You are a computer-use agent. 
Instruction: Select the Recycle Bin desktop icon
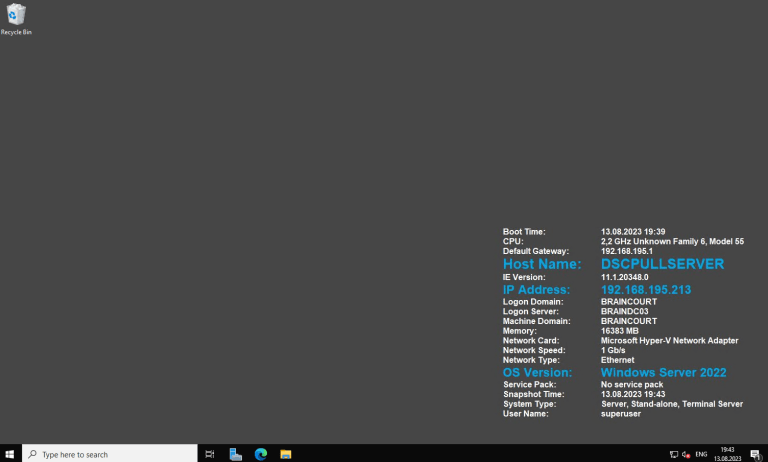[16, 18]
